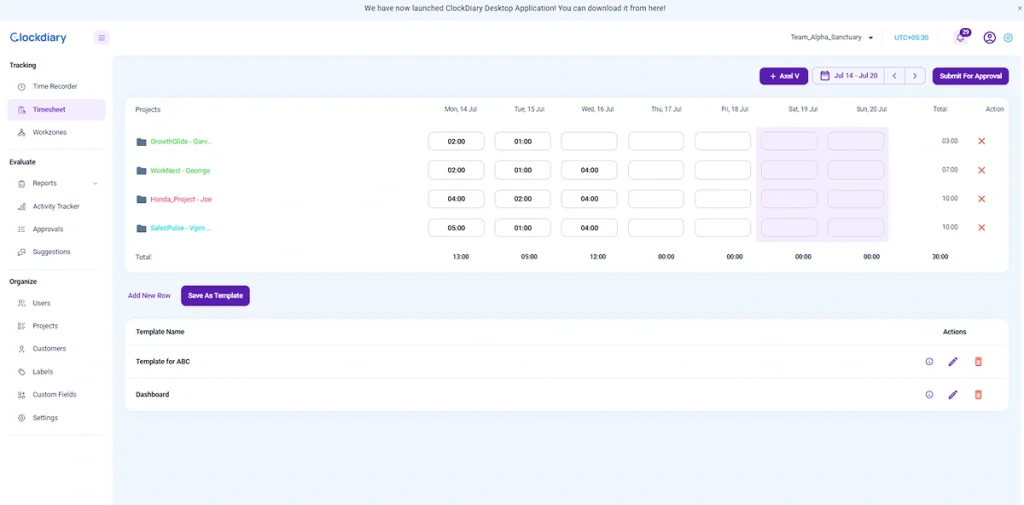Click GrowthGlide Wednesday empty time field
Screen dimensions: 1024x505
[589, 141]
